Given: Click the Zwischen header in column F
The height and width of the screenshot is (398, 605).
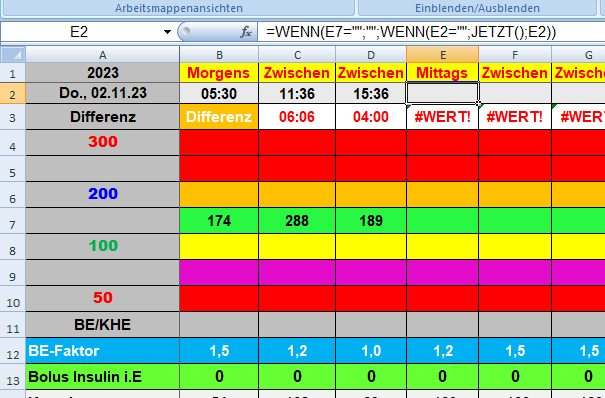Looking at the screenshot, I should (515, 73).
